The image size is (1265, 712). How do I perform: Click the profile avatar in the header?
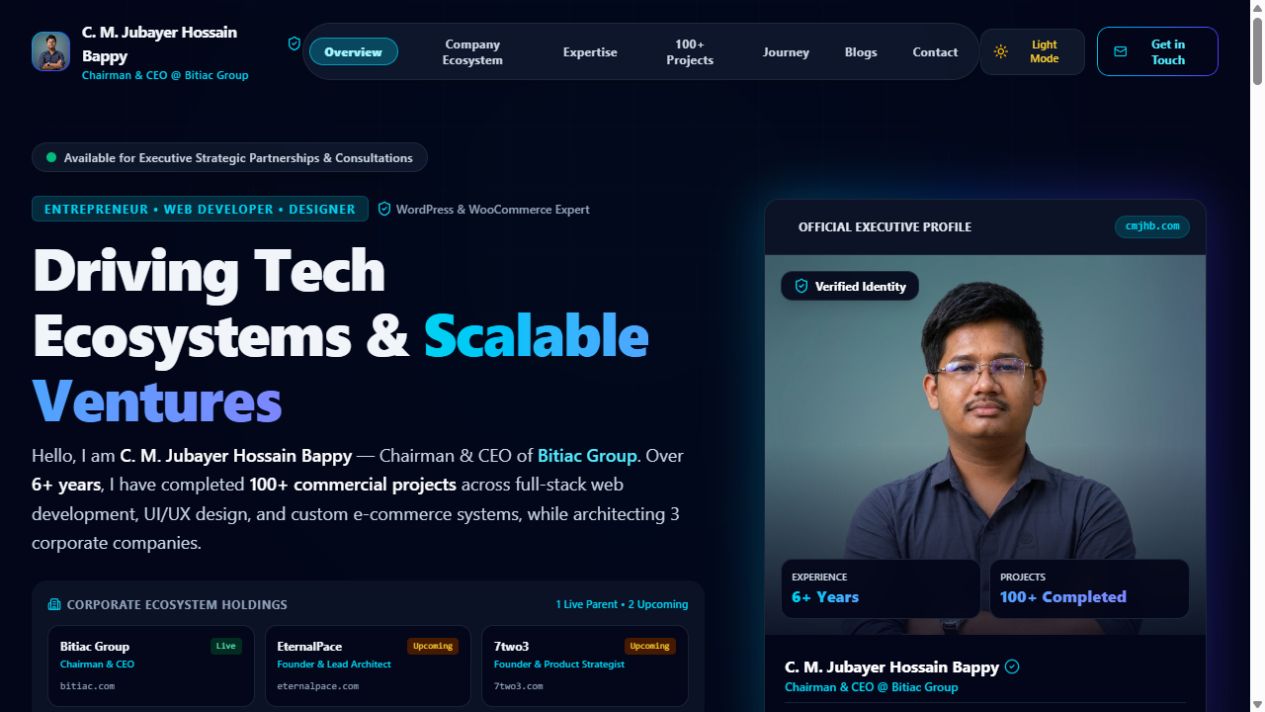tap(50, 52)
